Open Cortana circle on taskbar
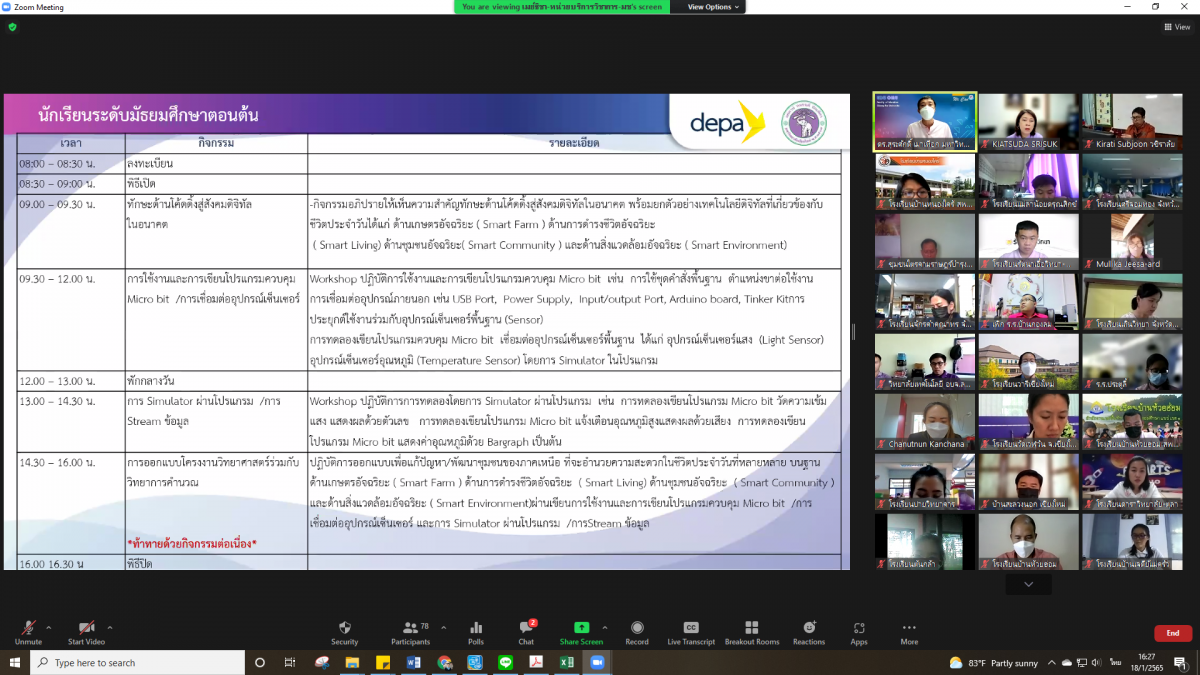The image size is (1200, 675). click(260, 662)
